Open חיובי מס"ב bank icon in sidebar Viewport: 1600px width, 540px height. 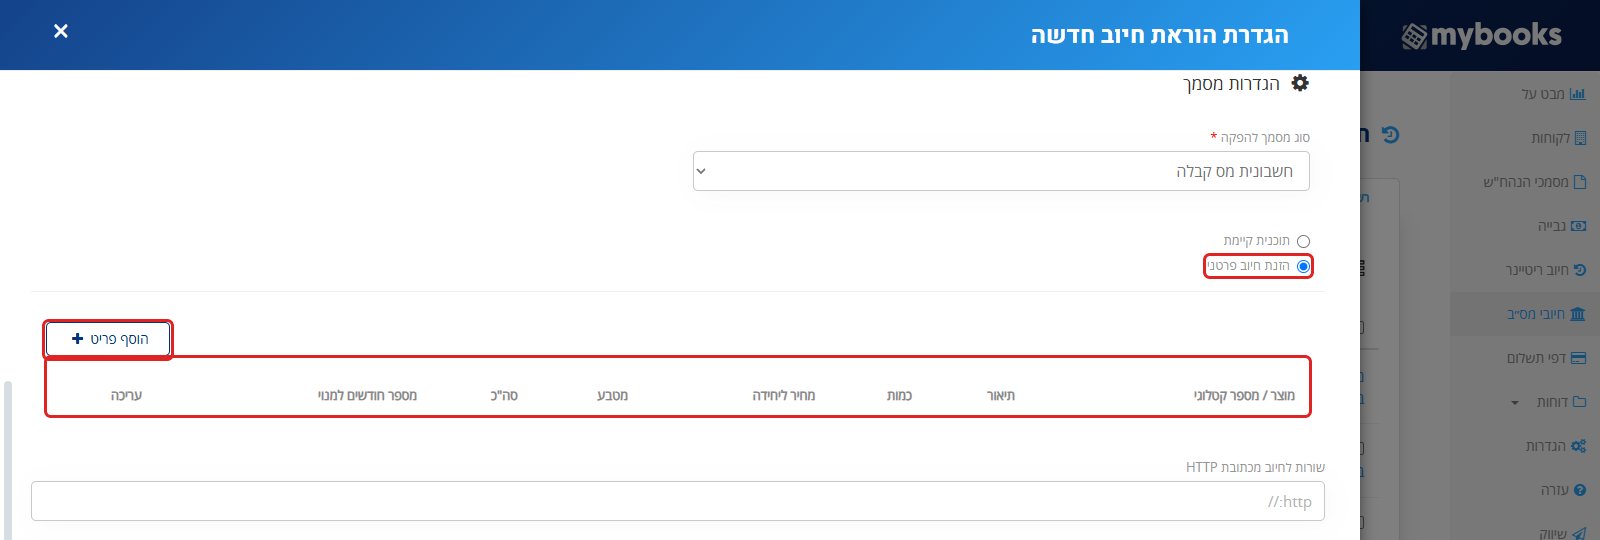point(1578,314)
